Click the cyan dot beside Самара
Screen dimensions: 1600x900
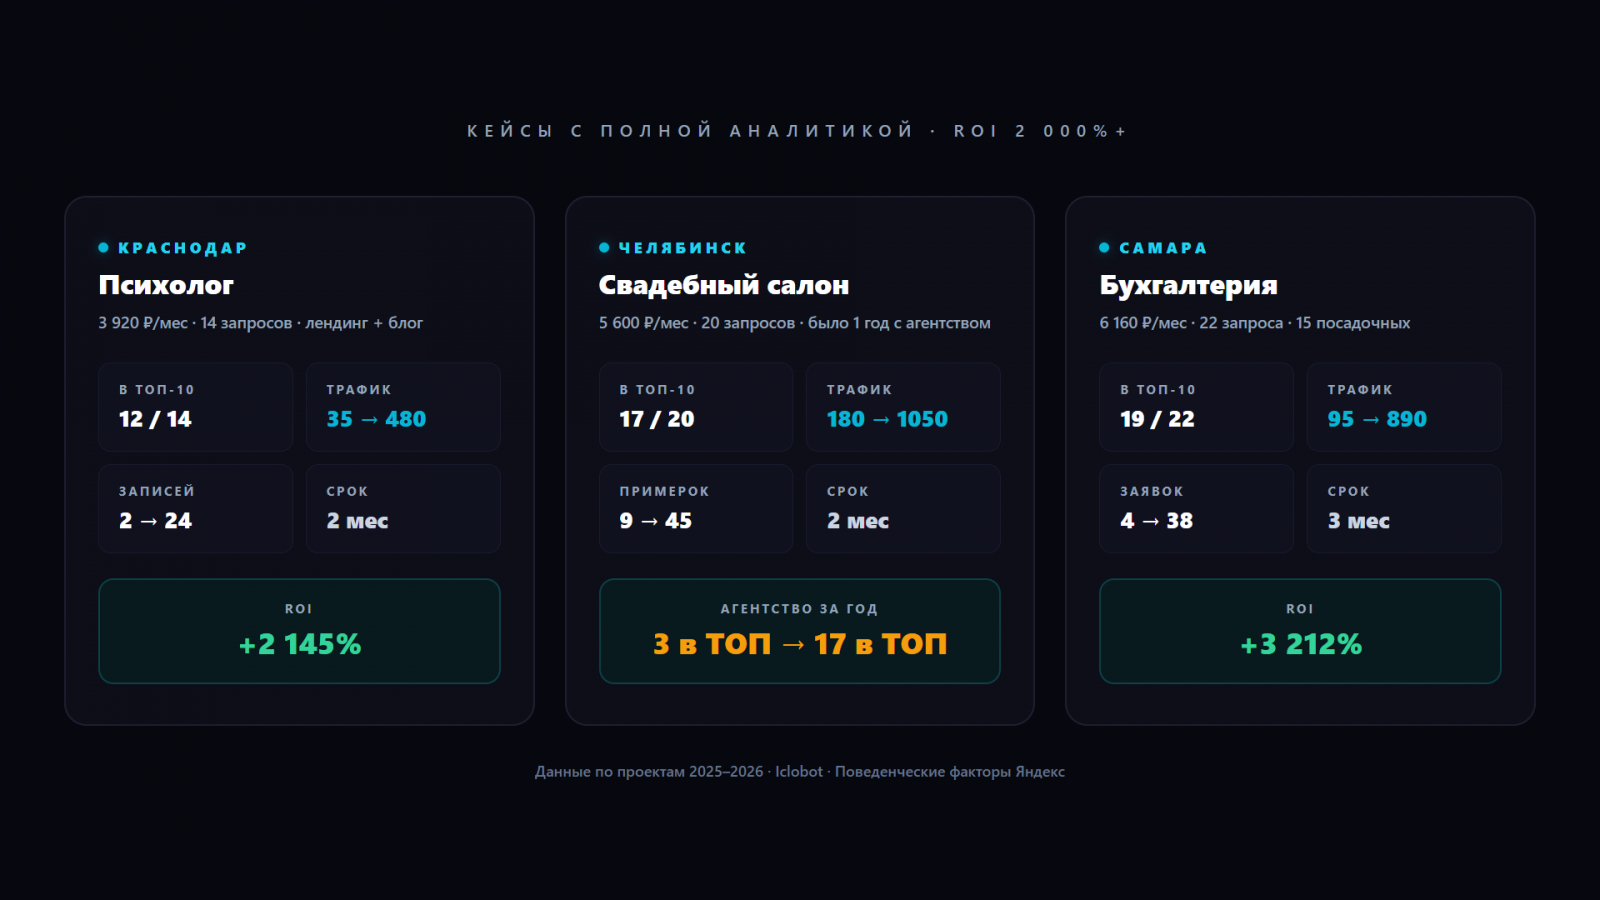click(x=1104, y=248)
